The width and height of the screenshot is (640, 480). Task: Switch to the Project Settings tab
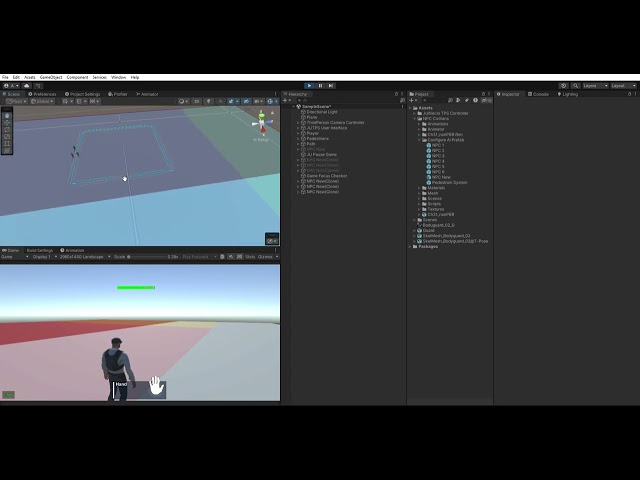[x=82, y=94]
